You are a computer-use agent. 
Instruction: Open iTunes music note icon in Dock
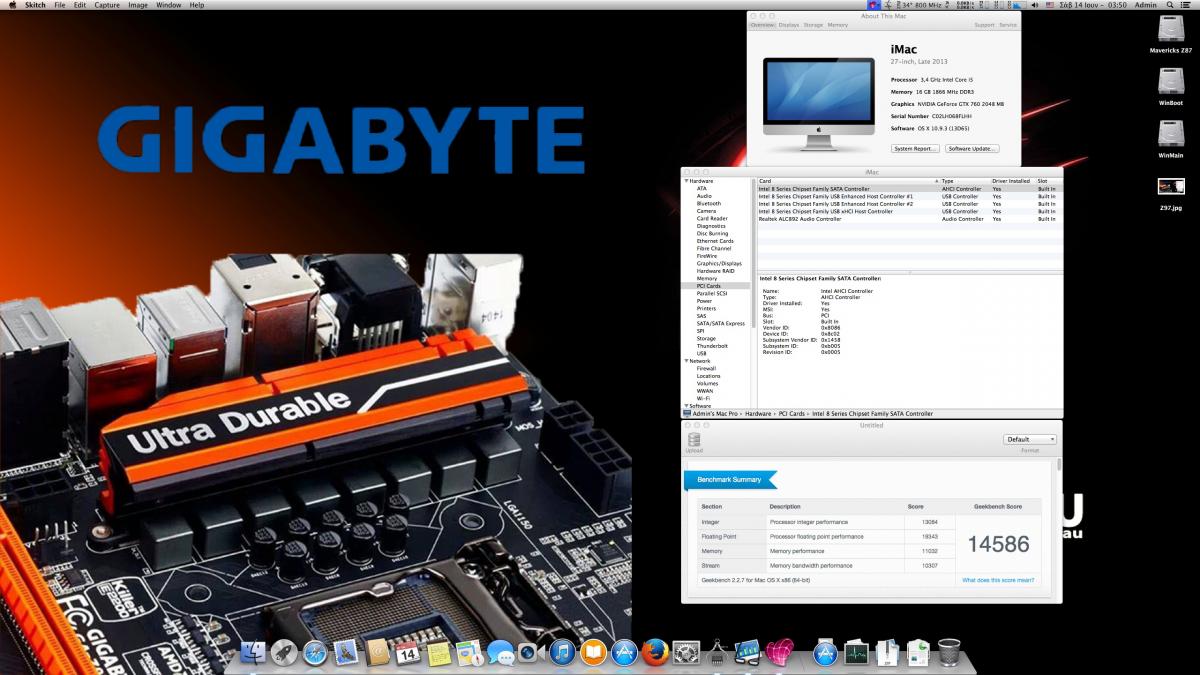tap(562, 653)
